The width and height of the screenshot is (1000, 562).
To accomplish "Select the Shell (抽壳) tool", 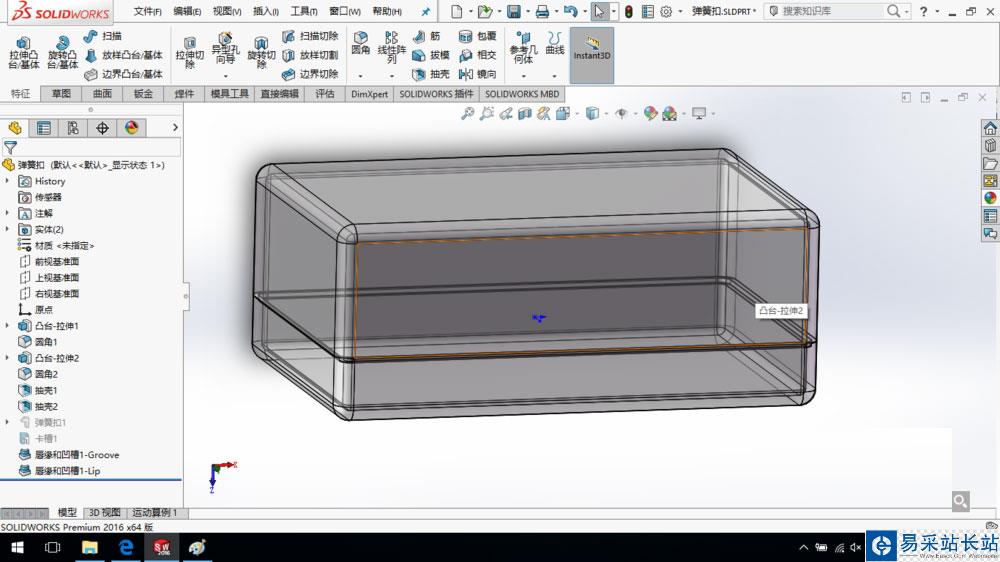I will coord(430,75).
